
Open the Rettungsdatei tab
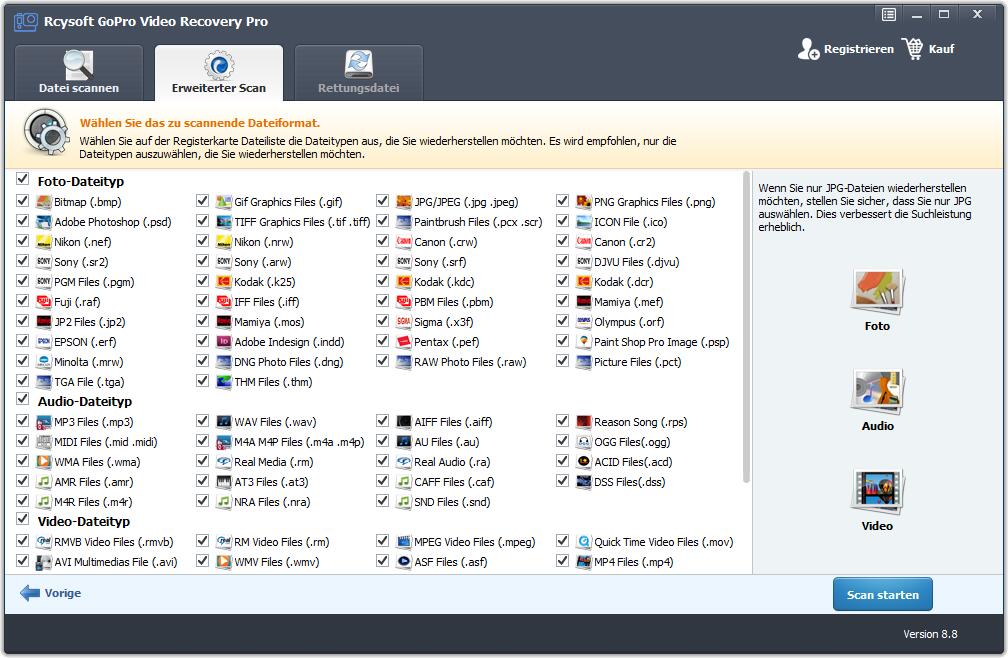point(359,73)
